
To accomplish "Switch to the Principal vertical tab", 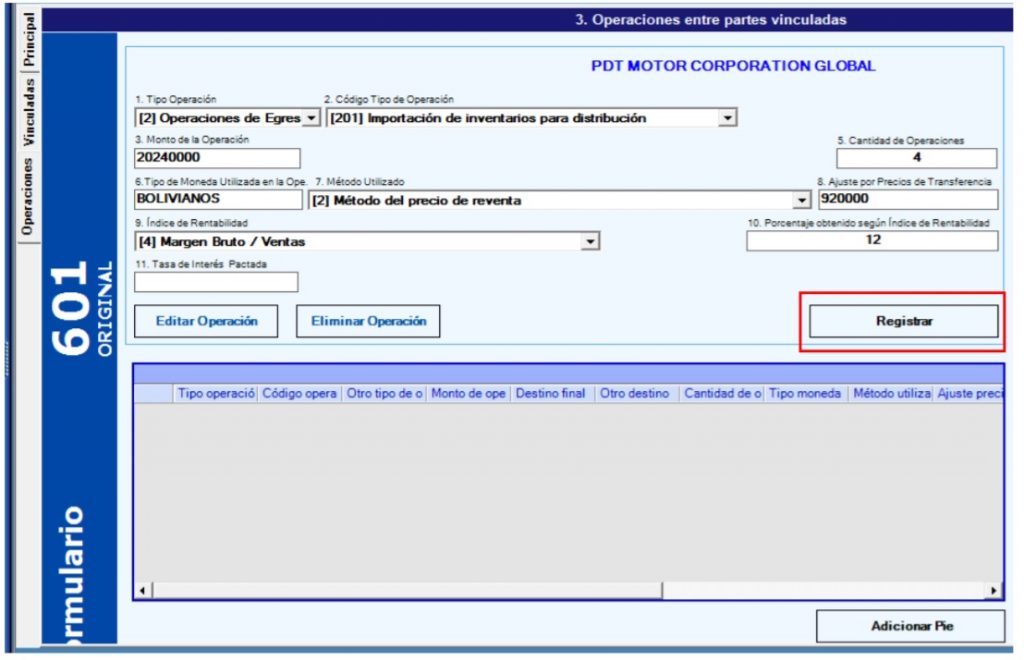I will (x=29, y=38).
